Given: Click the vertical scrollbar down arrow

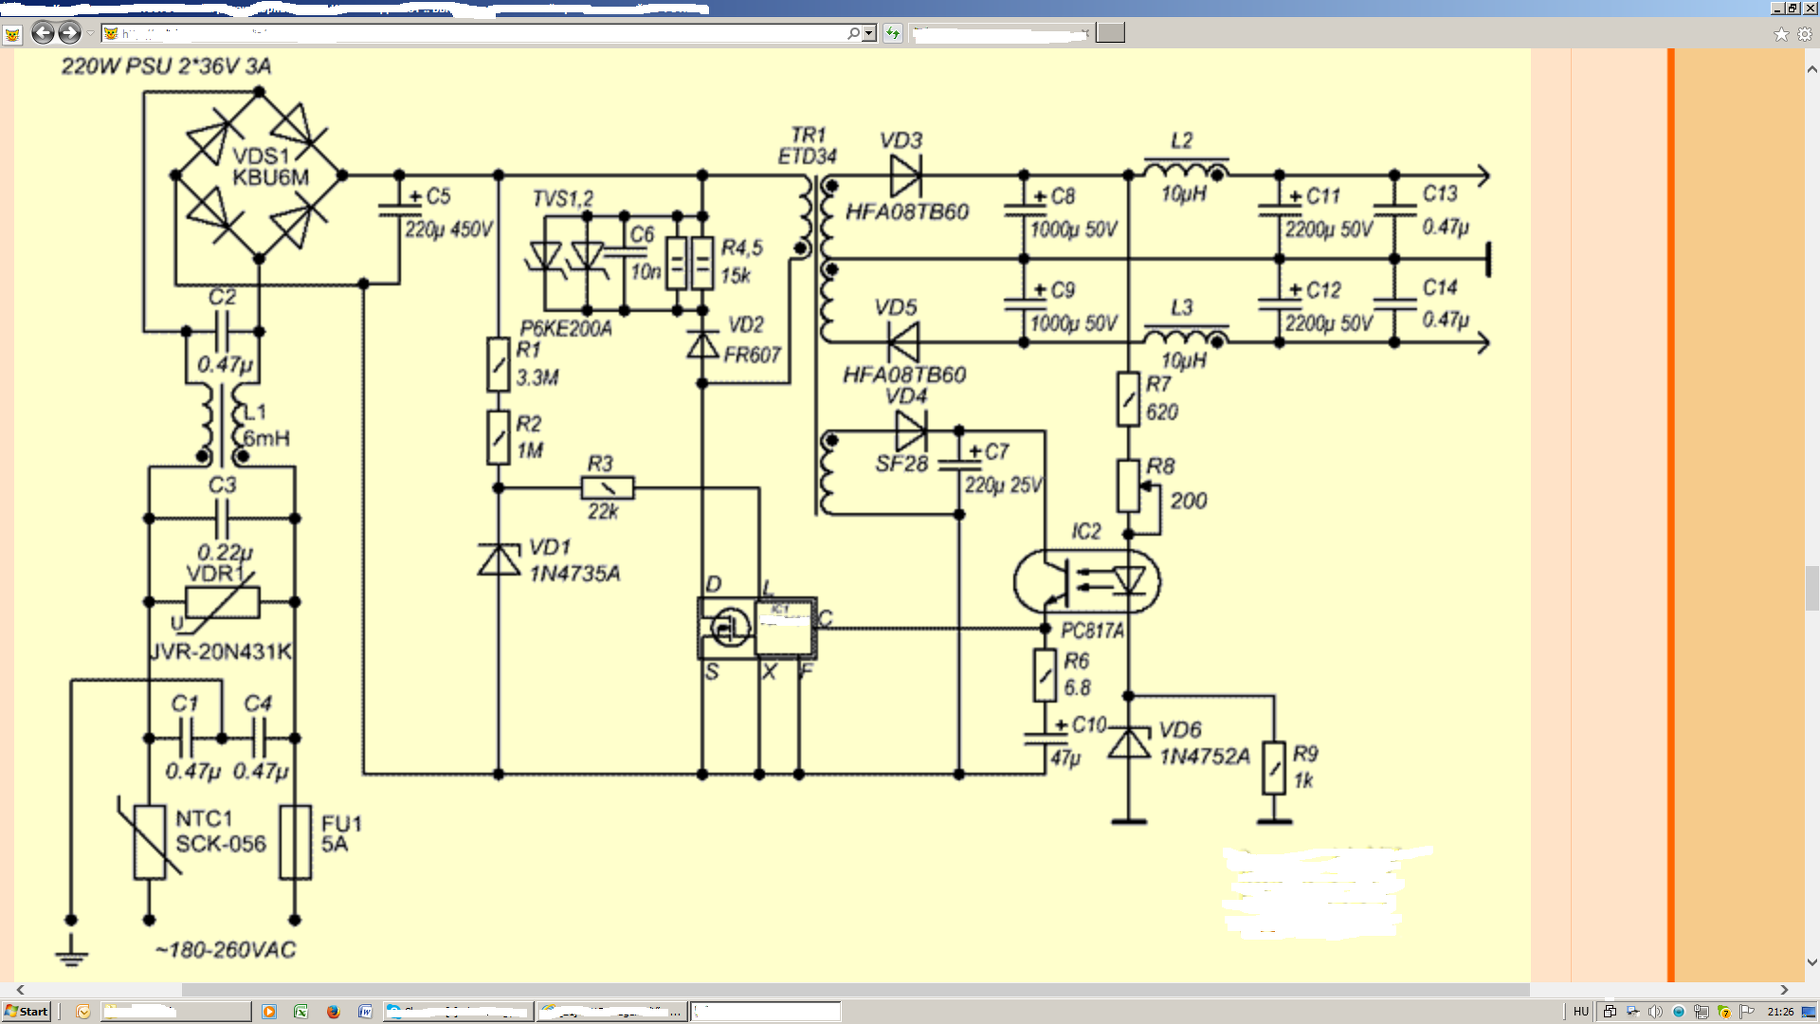Looking at the screenshot, I should click(1811, 962).
